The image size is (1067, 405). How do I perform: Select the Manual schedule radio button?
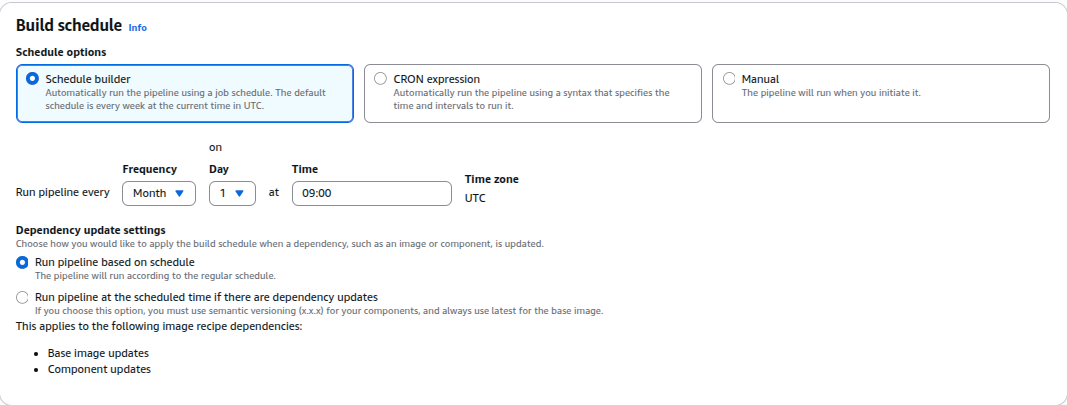pyautogui.click(x=729, y=79)
